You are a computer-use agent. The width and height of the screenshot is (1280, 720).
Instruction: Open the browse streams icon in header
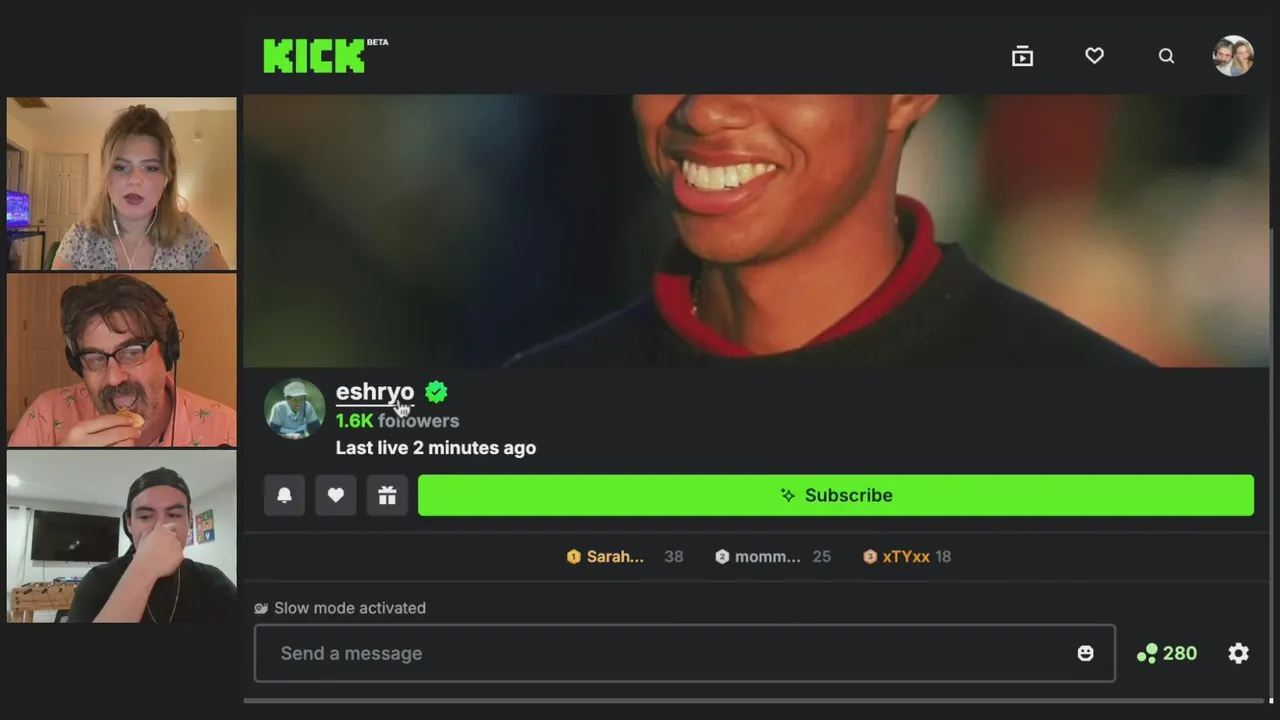tap(1022, 56)
